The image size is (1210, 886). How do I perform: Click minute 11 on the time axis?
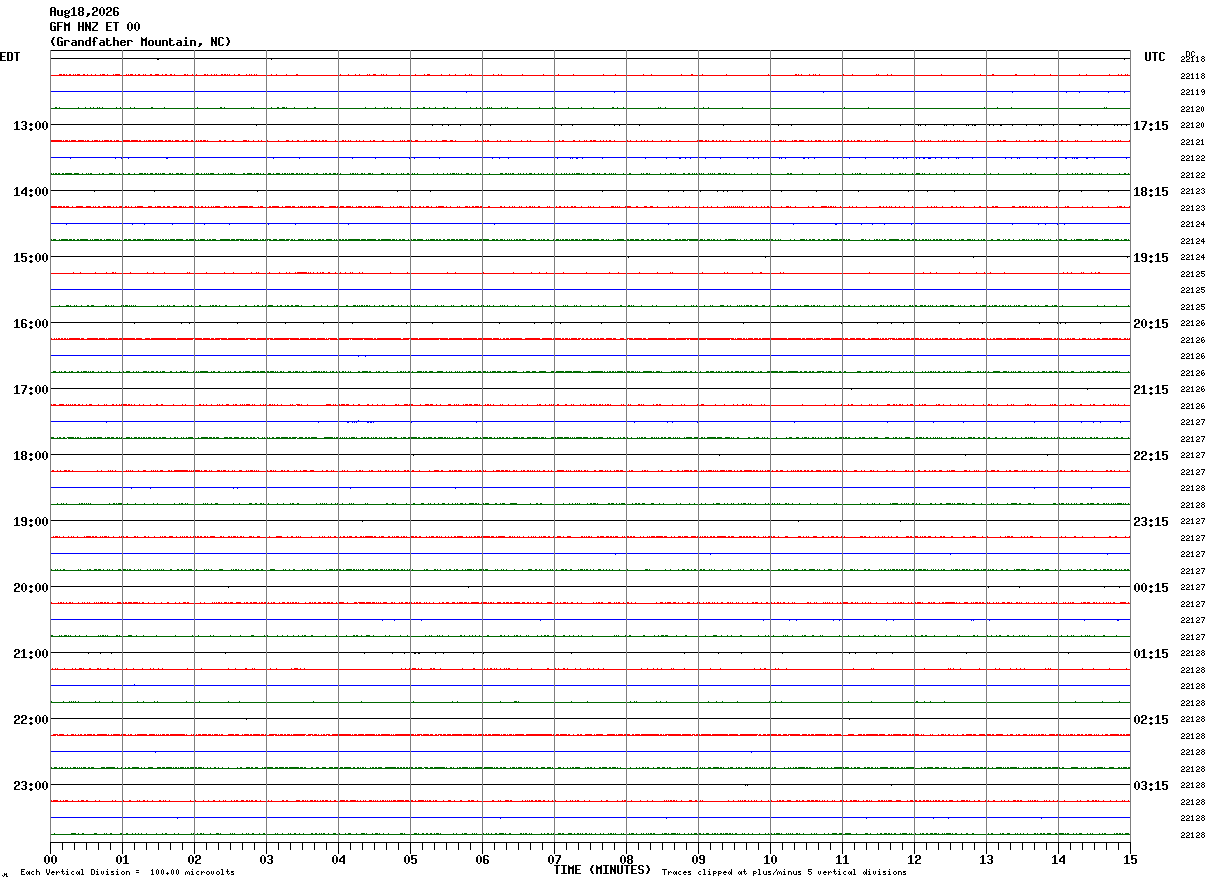(x=842, y=859)
